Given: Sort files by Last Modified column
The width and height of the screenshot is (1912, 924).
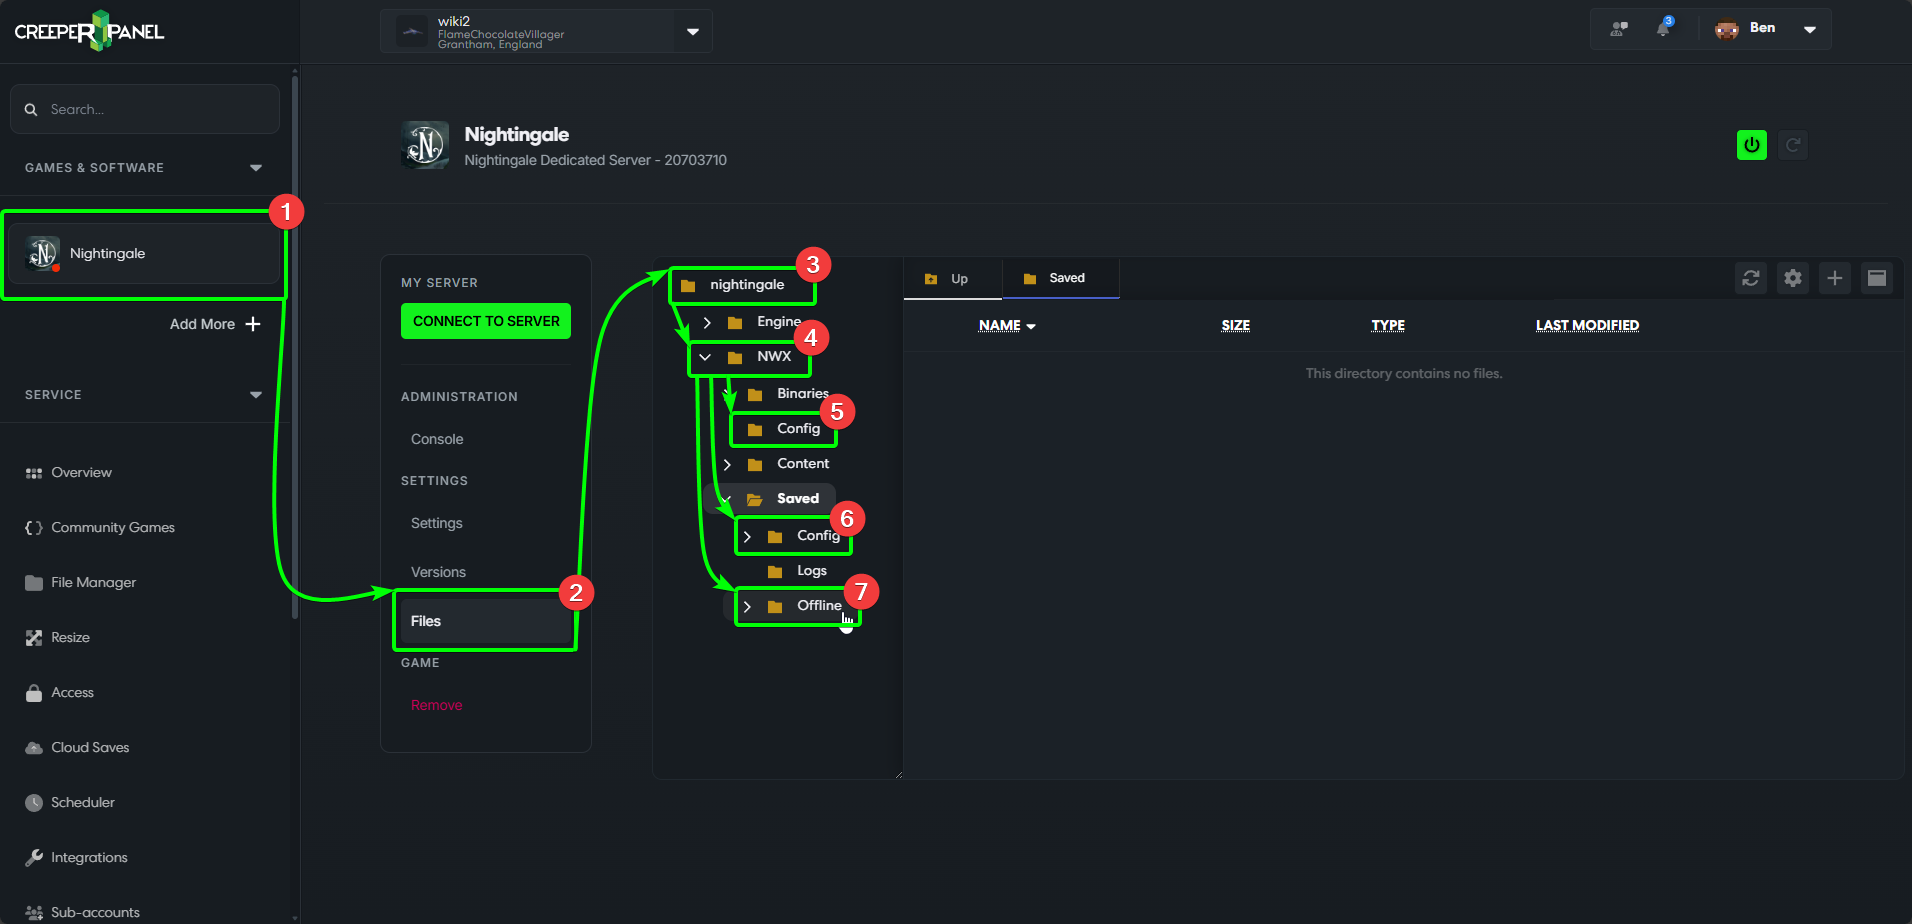Looking at the screenshot, I should pyautogui.click(x=1586, y=325).
